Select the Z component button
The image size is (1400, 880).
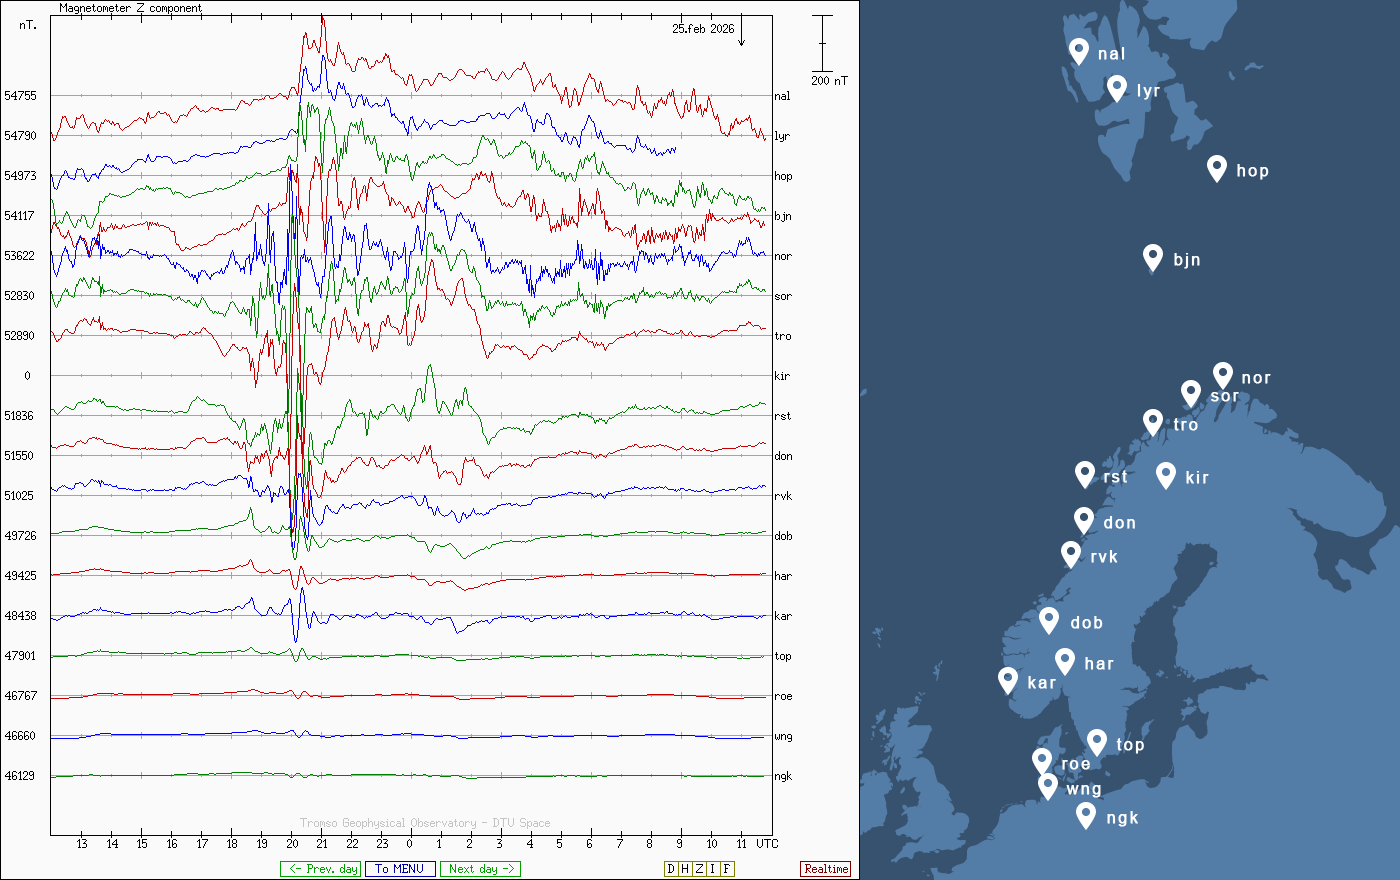[x=699, y=869]
